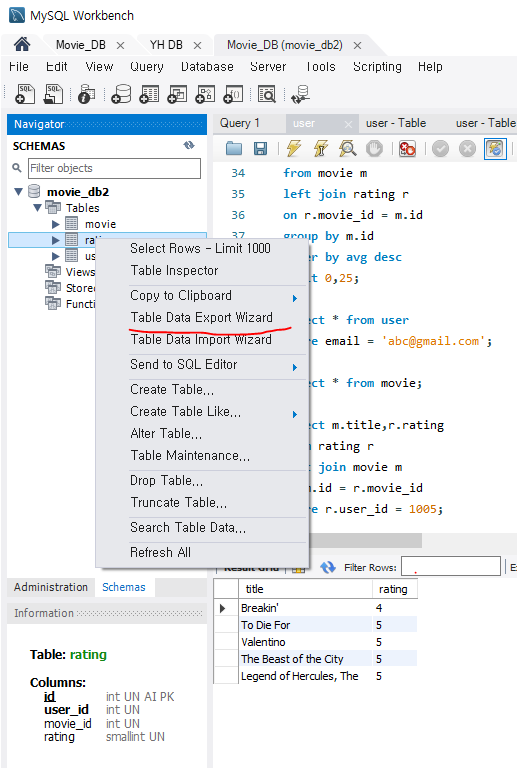Open the Query menu
The height and width of the screenshot is (768, 517).
pos(146,67)
